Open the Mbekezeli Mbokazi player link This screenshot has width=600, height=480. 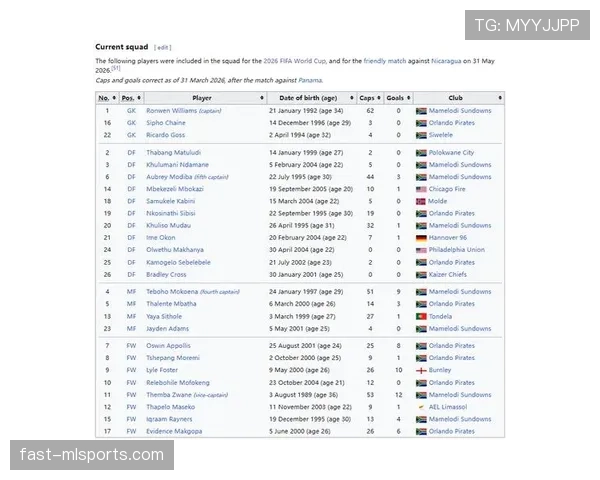(175, 189)
